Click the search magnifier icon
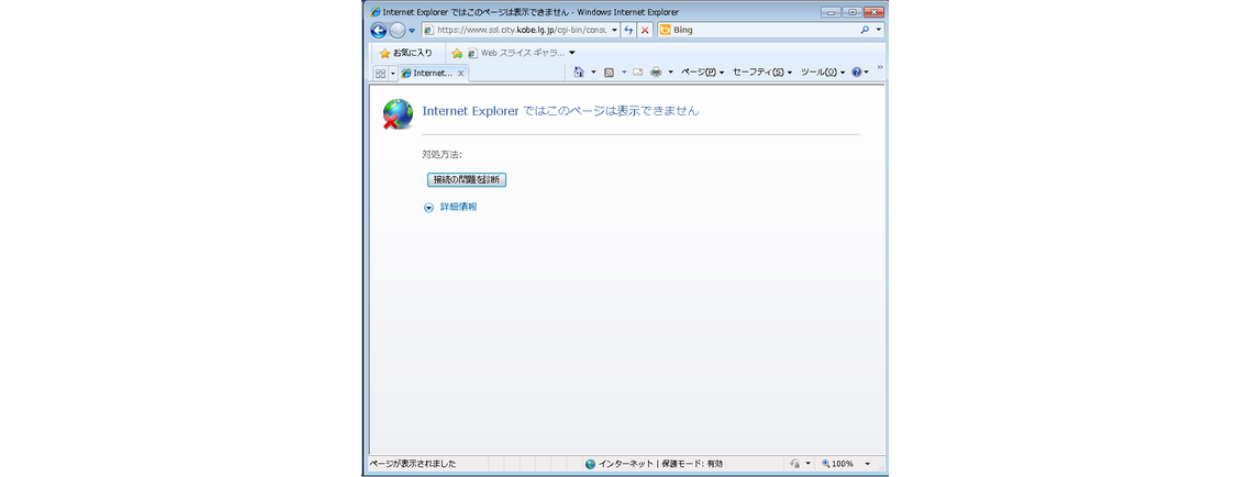The height and width of the screenshot is (477, 1250). tap(865, 30)
